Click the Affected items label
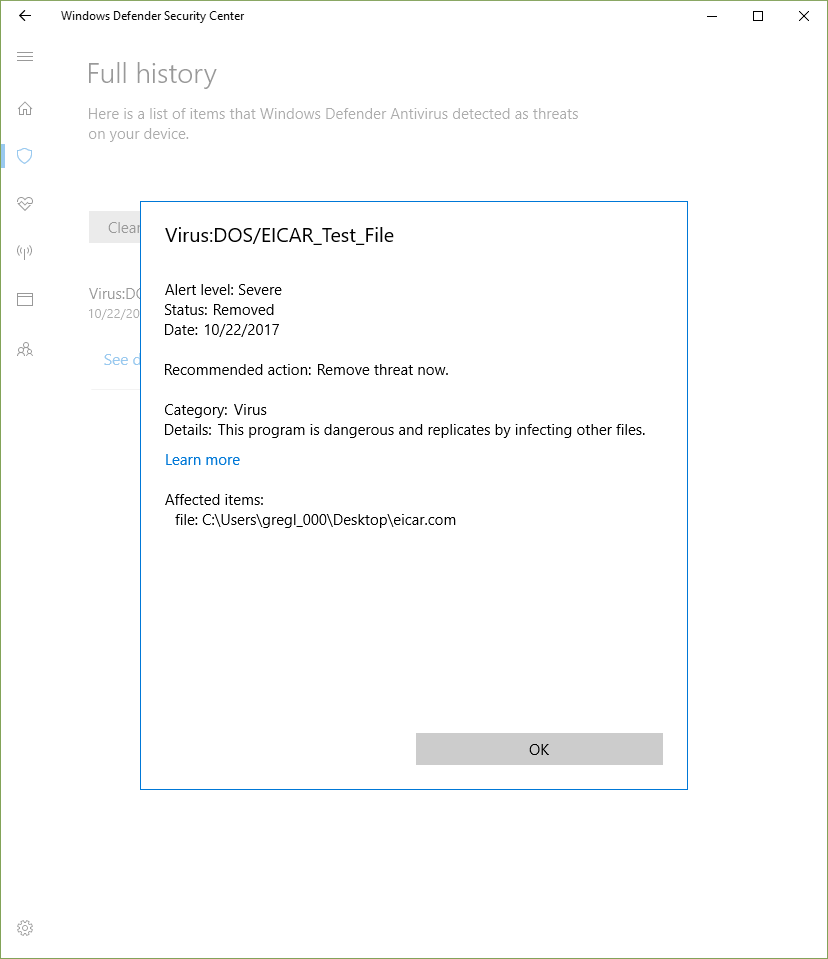The image size is (828, 959). 214,500
